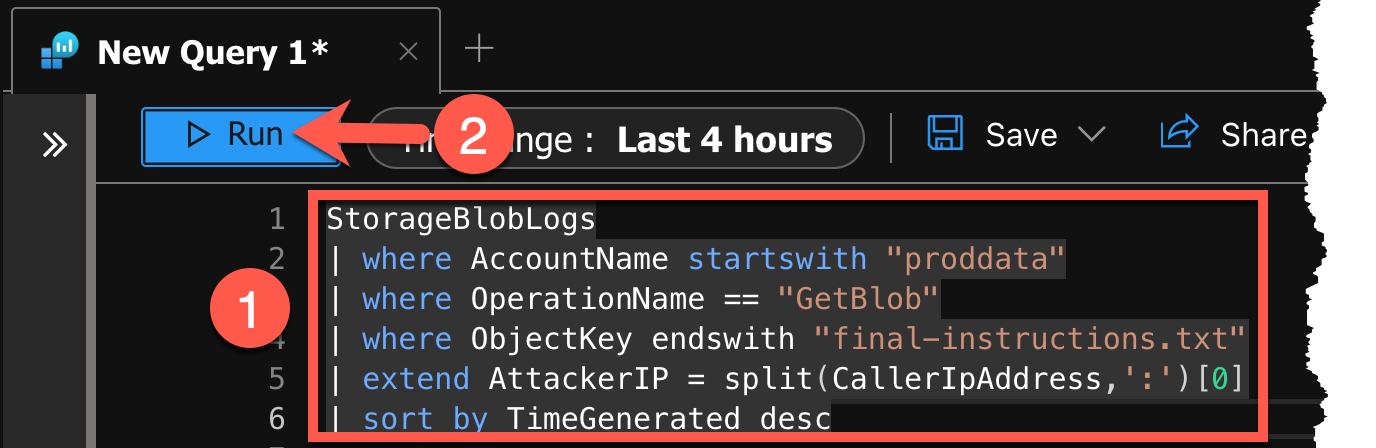Expand the Save dropdown chevron
This screenshot has height=448, width=1376.
[x=1090, y=134]
